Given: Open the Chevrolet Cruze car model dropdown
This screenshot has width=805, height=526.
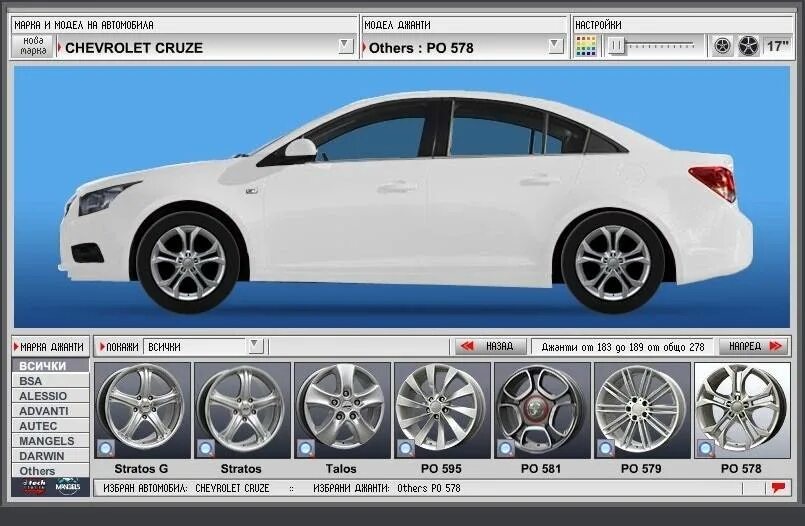Looking at the screenshot, I should (x=346, y=46).
